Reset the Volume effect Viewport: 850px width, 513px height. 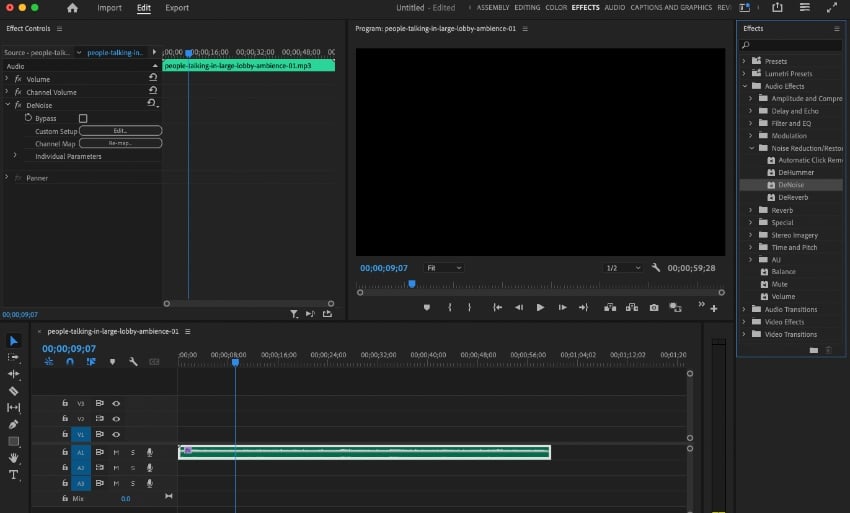pos(153,78)
